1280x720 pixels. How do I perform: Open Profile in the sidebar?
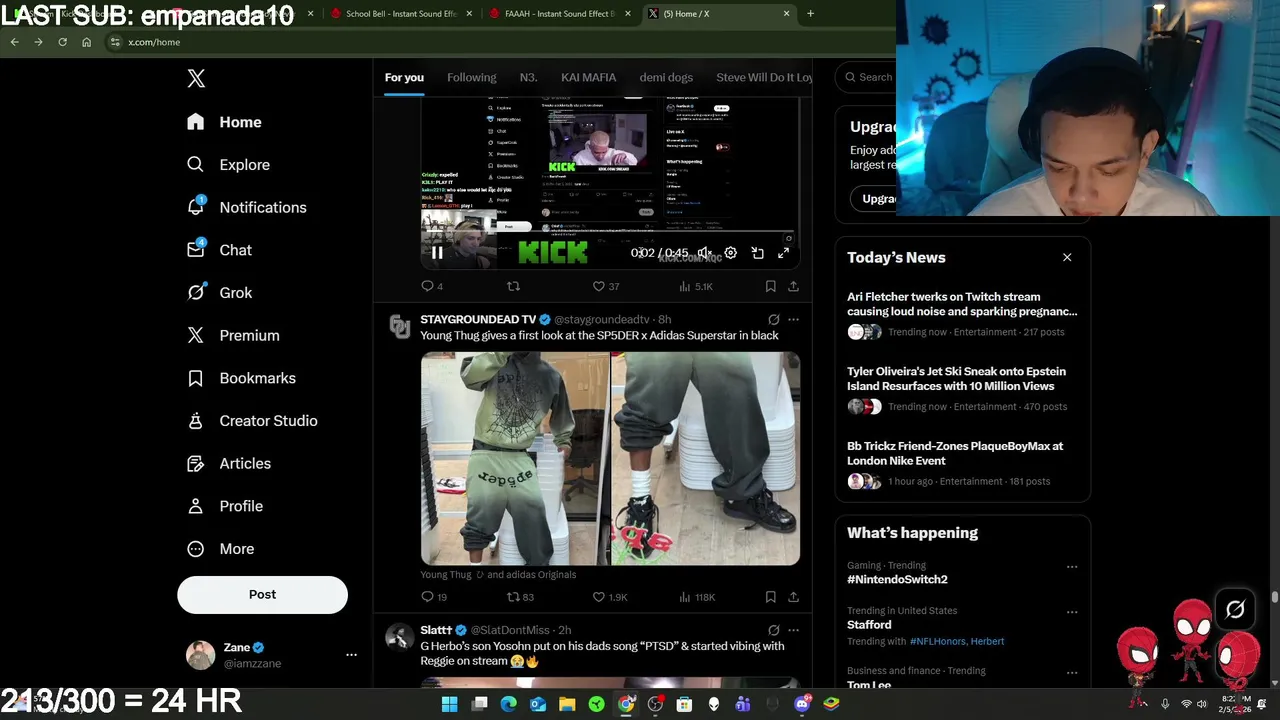coord(225,506)
